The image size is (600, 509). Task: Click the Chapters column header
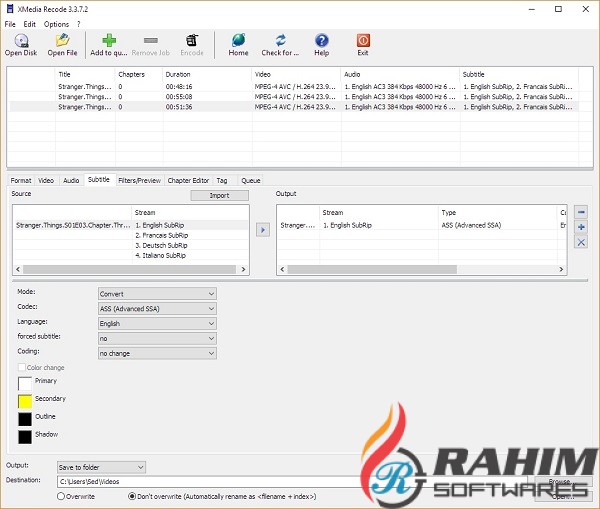tap(139, 74)
